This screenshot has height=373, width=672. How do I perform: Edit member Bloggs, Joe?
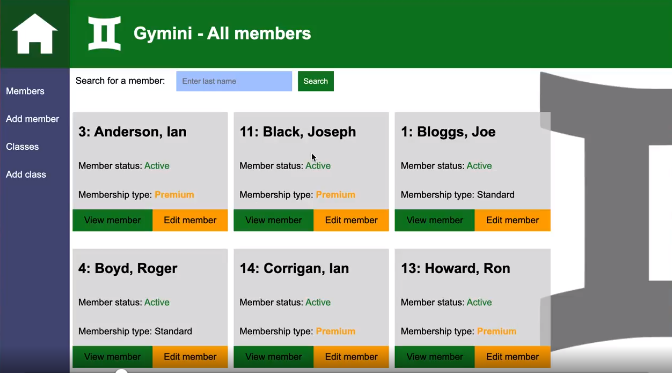[513, 220]
